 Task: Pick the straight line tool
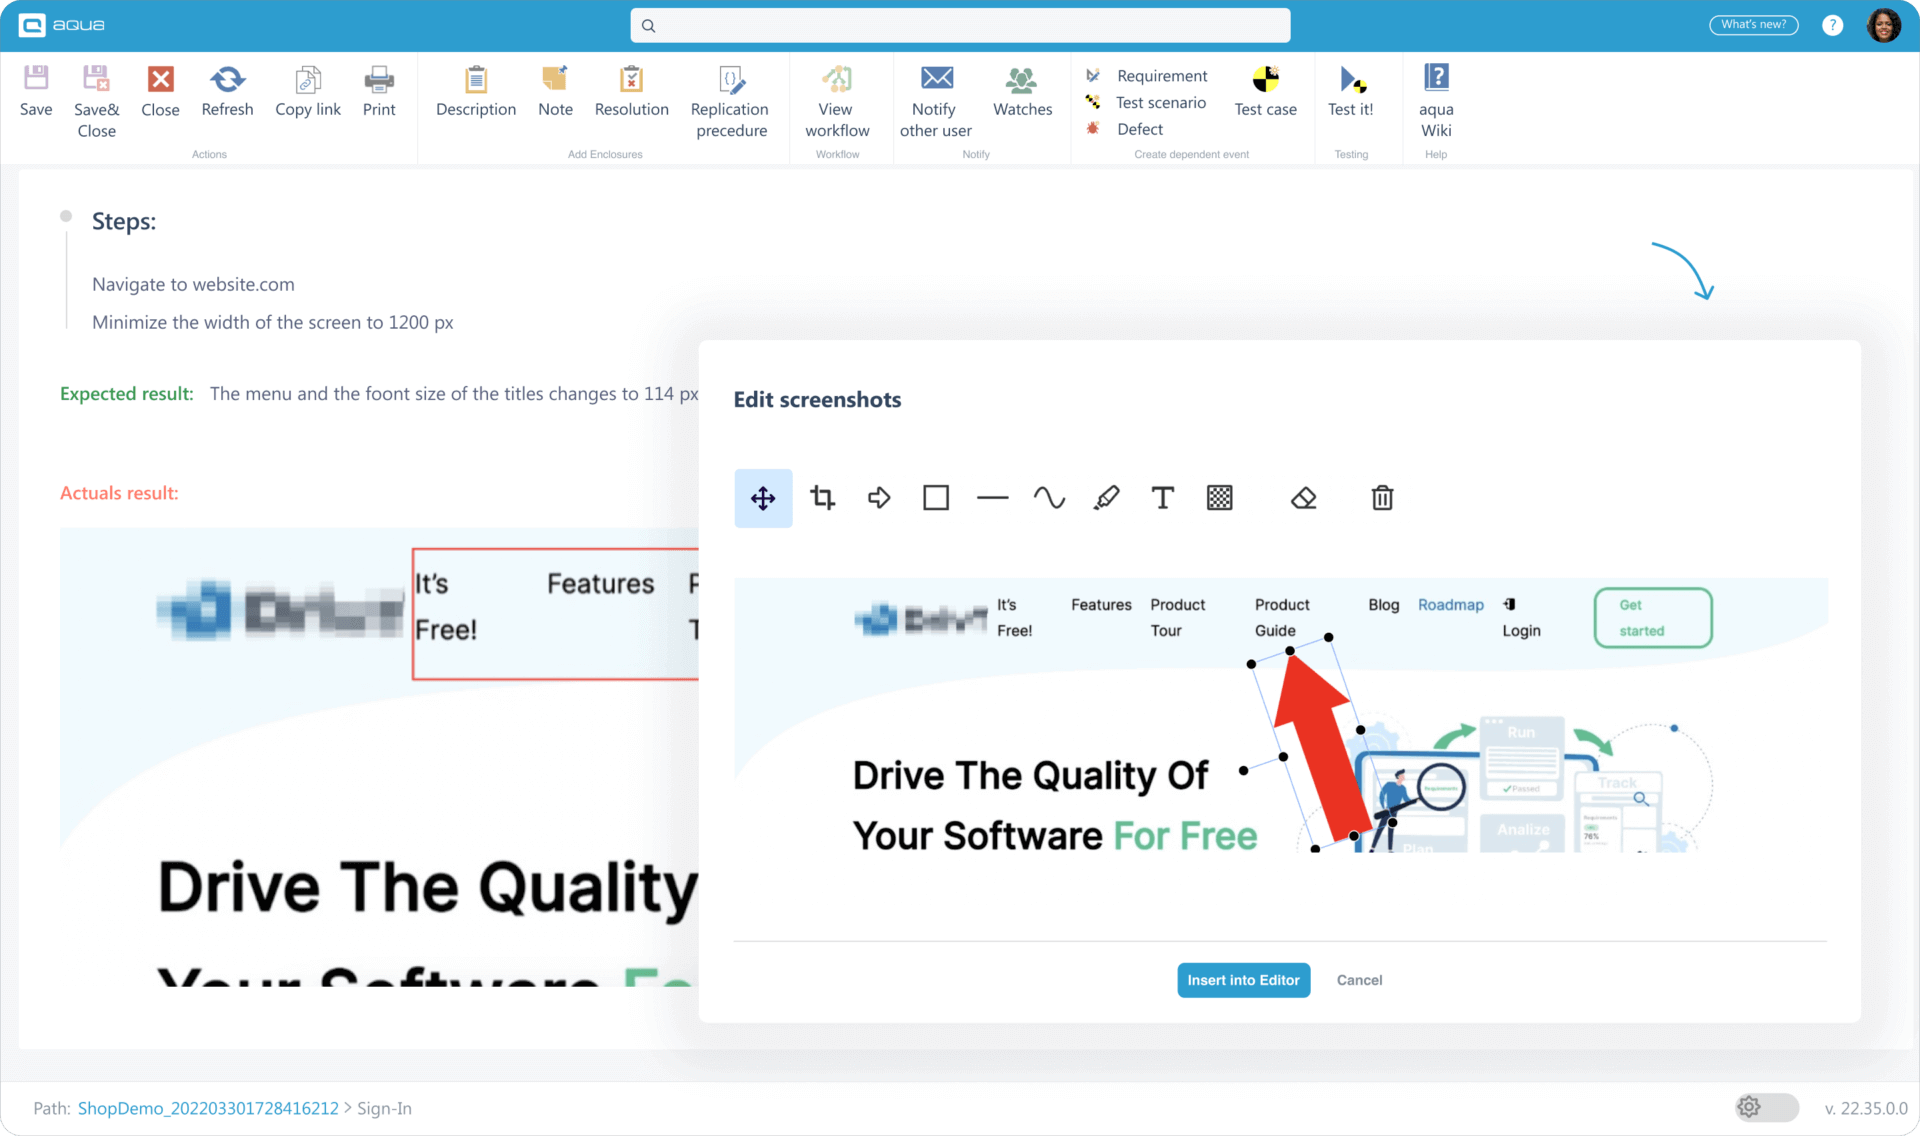[992, 497]
